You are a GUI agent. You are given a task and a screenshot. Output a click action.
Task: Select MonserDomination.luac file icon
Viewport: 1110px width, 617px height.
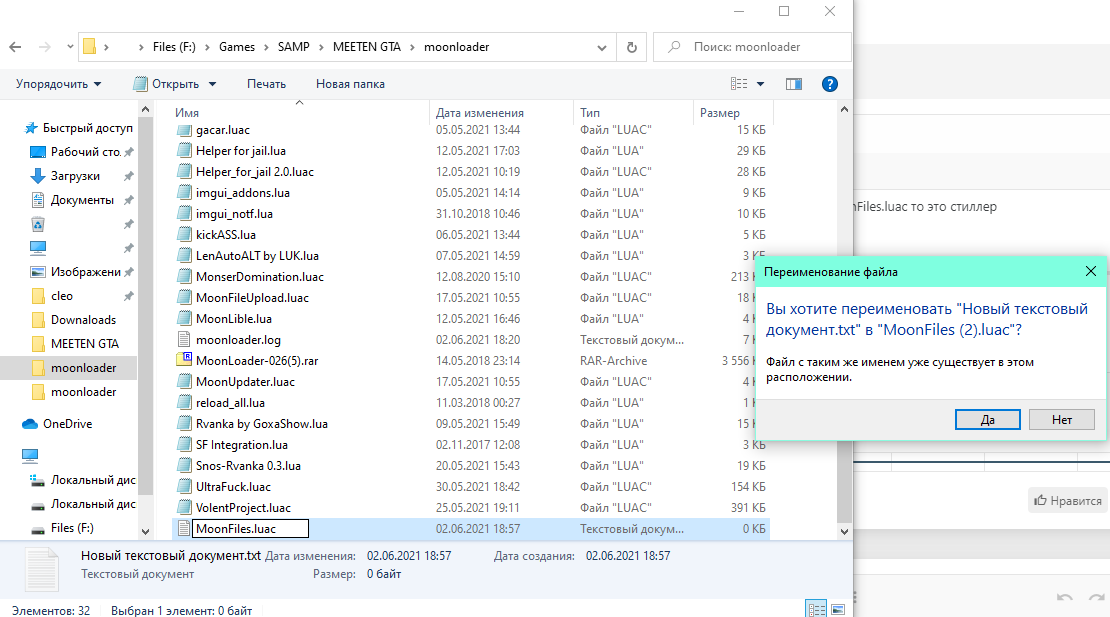tap(184, 277)
